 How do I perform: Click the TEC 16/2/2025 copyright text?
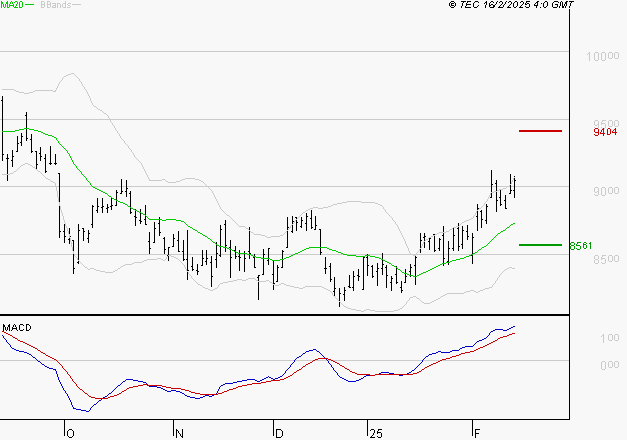pyautogui.click(x=511, y=5)
